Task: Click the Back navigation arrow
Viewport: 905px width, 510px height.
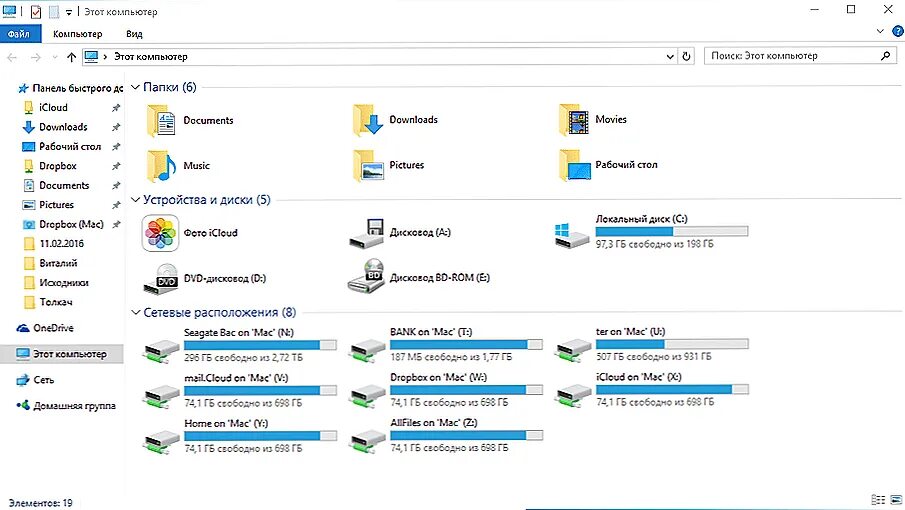Action: (x=12, y=57)
